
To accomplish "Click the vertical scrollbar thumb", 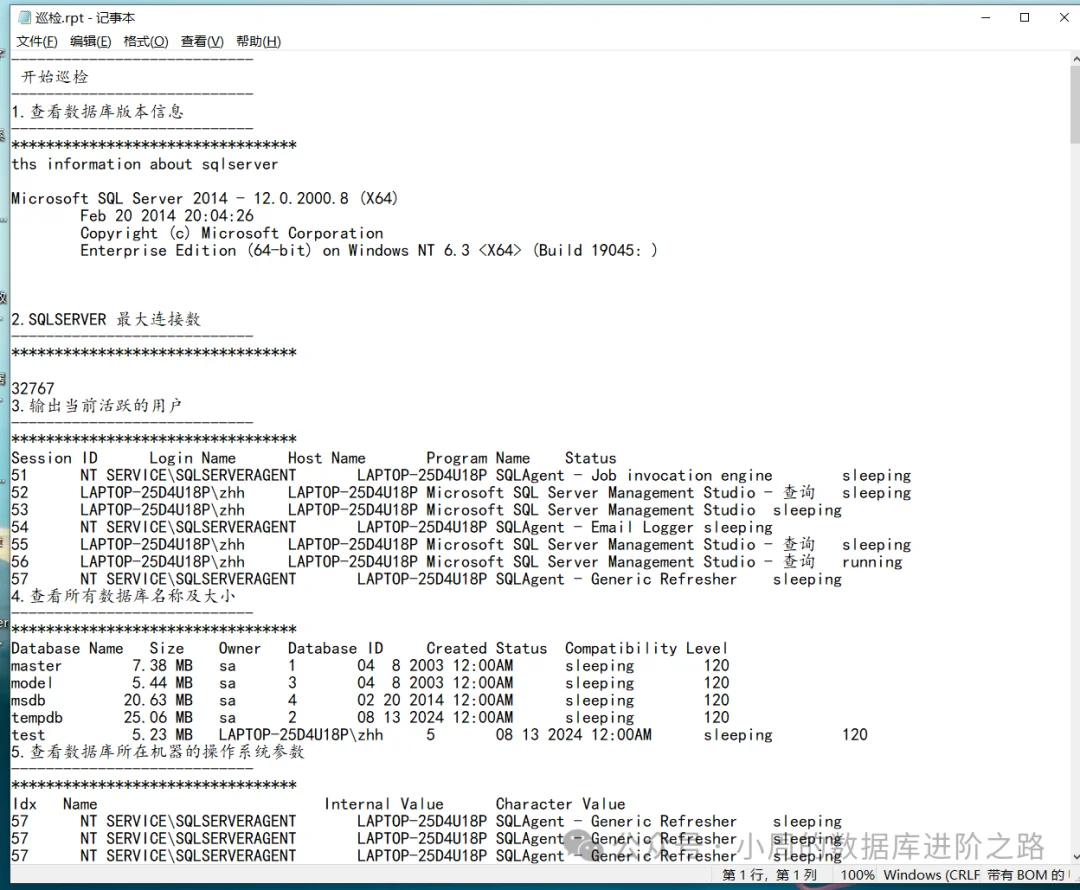I will coord(1075,105).
